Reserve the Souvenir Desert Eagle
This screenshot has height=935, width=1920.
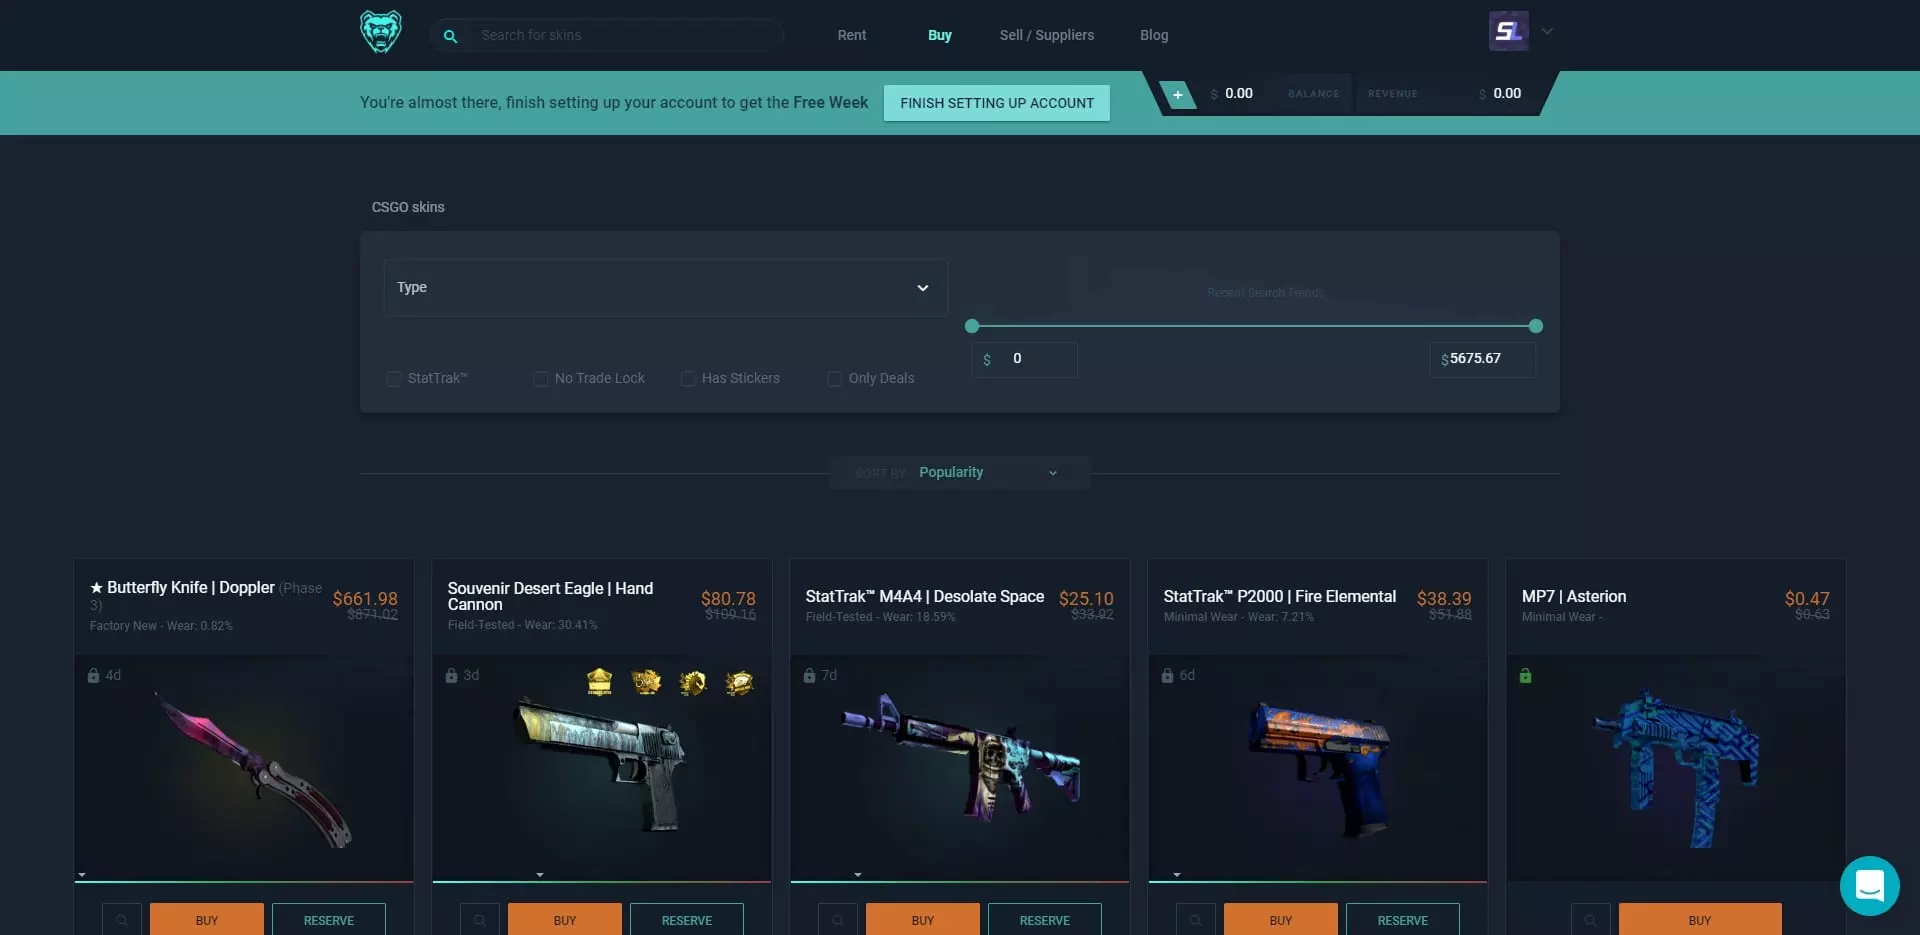pyautogui.click(x=687, y=920)
